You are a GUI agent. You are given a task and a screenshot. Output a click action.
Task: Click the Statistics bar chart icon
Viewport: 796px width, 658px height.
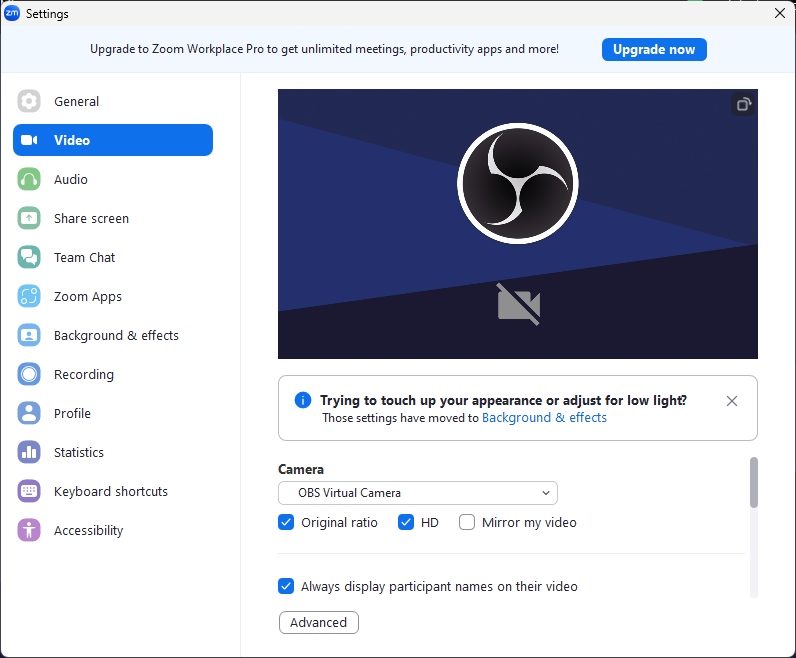[29, 452]
